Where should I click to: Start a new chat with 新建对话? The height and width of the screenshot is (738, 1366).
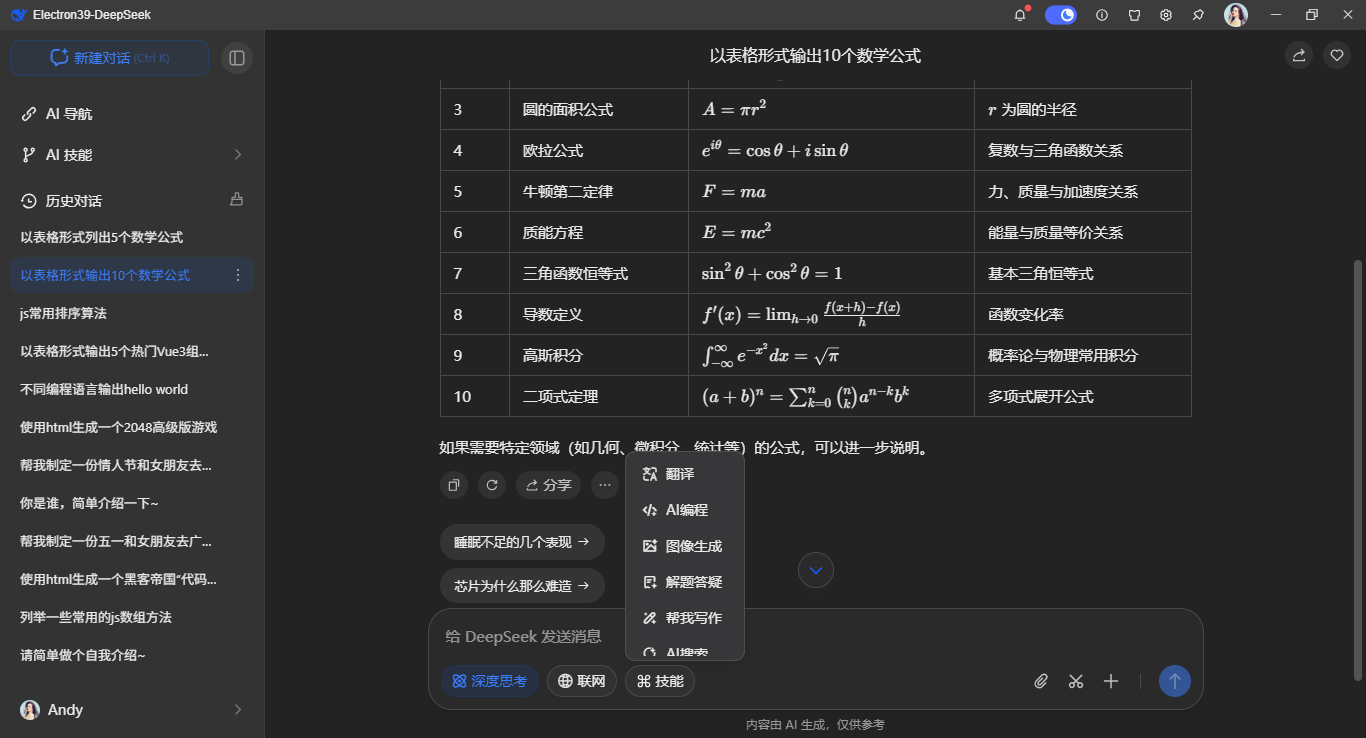(108, 57)
